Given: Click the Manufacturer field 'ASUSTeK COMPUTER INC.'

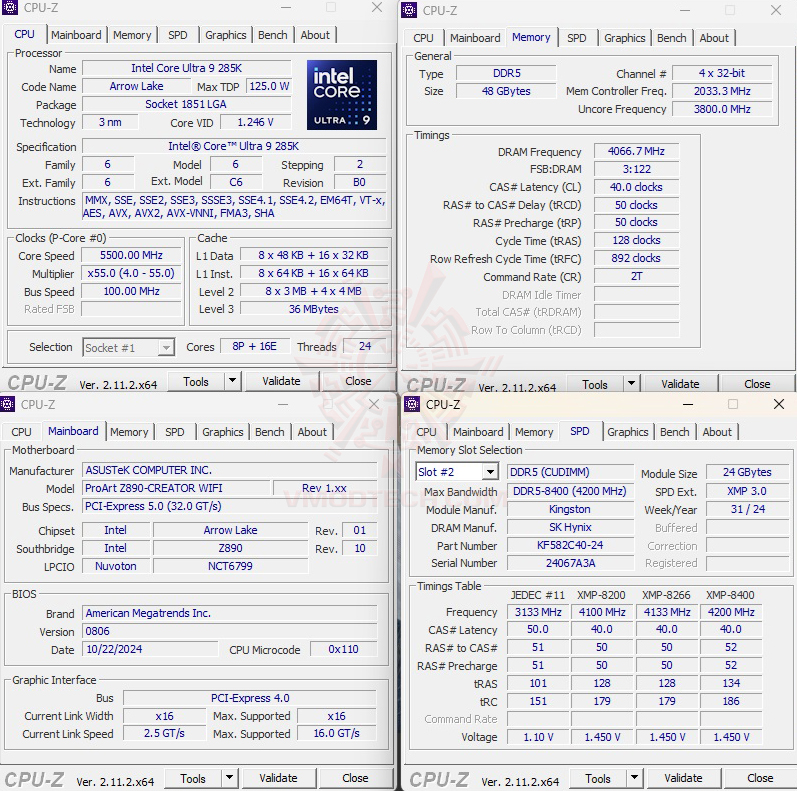Looking at the screenshot, I should point(230,470).
